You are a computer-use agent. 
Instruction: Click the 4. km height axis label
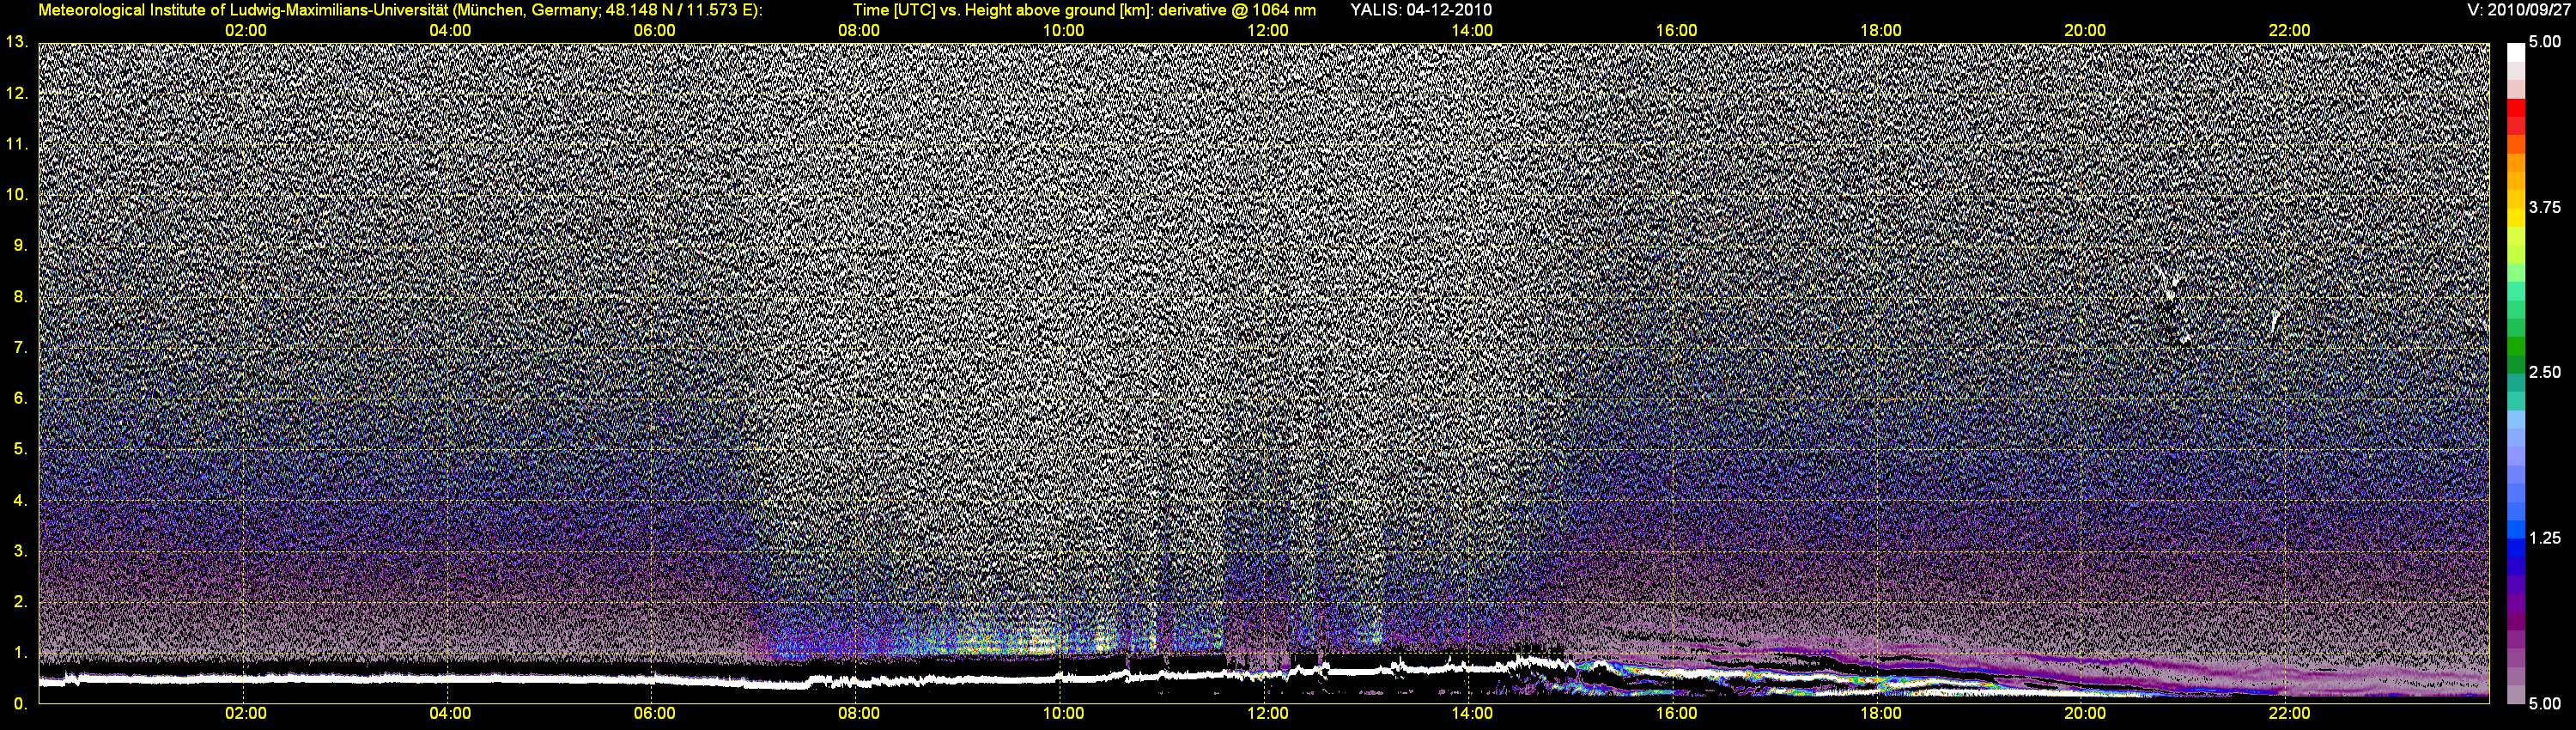click(x=21, y=500)
